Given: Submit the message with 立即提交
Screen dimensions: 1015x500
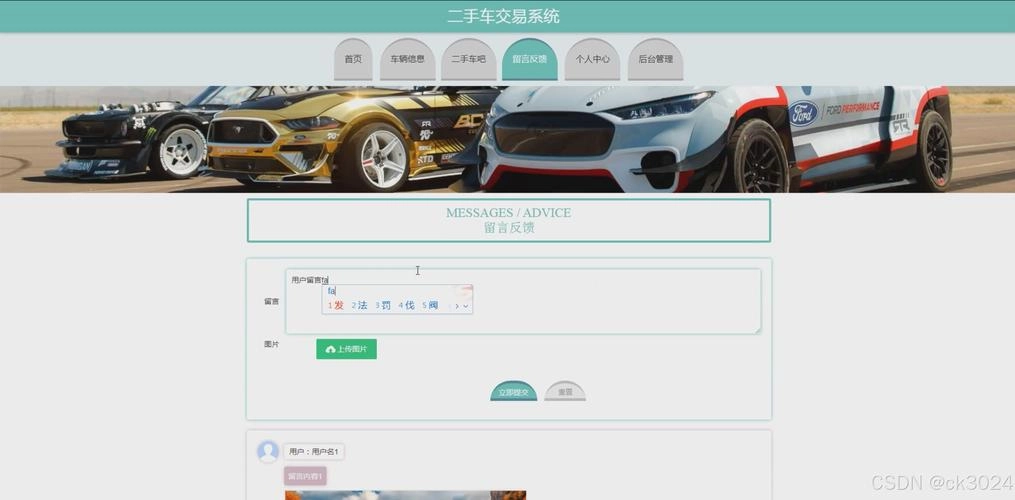Looking at the screenshot, I should (x=513, y=392).
